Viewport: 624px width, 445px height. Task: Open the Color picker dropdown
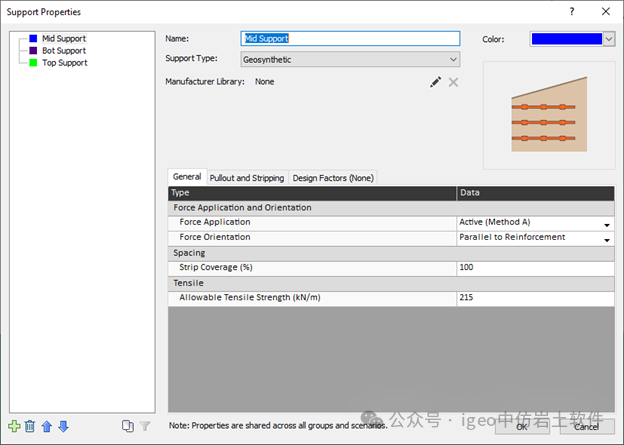(x=609, y=39)
